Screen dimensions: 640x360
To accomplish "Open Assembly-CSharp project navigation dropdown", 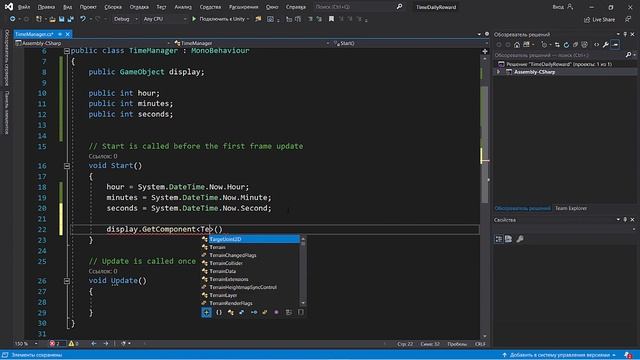I will (x=93, y=43).
